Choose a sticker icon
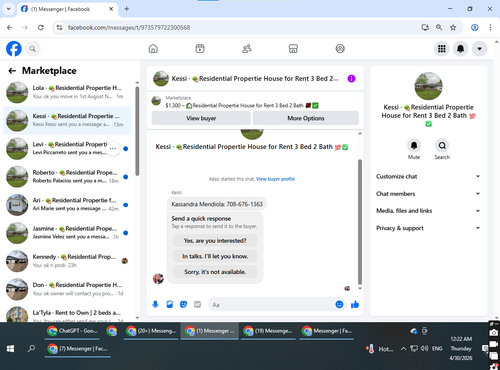This screenshot has height=370, width=500. [x=184, y=304]
